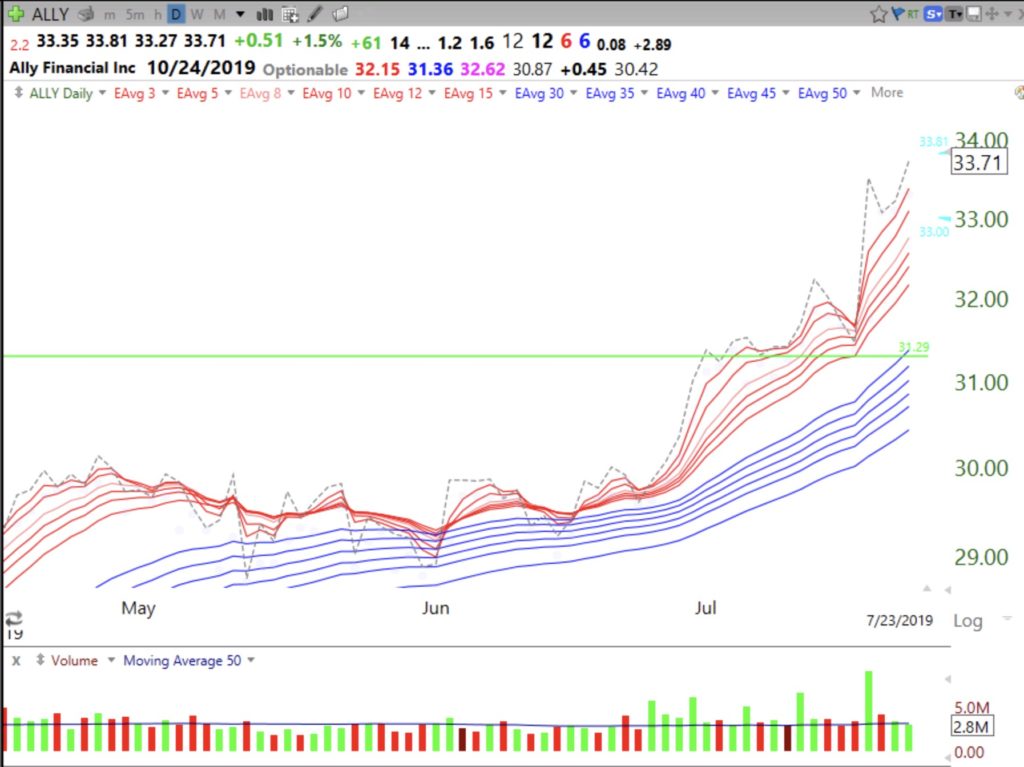Open the T dropdown button
Viewport: 1024px width, 767px height.
[955, 13]
